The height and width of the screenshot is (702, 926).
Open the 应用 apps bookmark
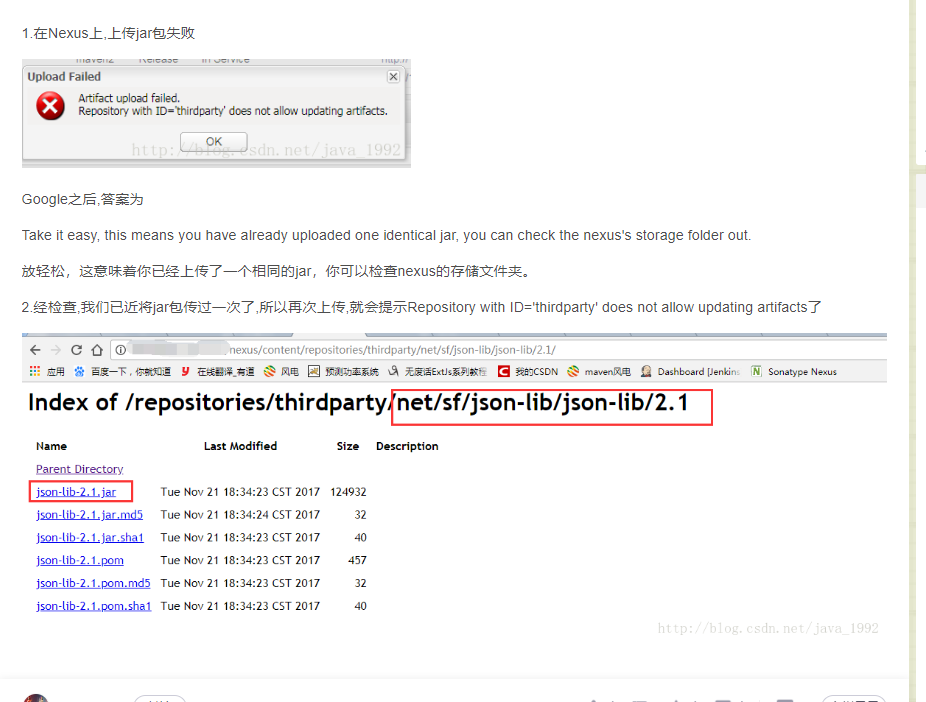47,371
